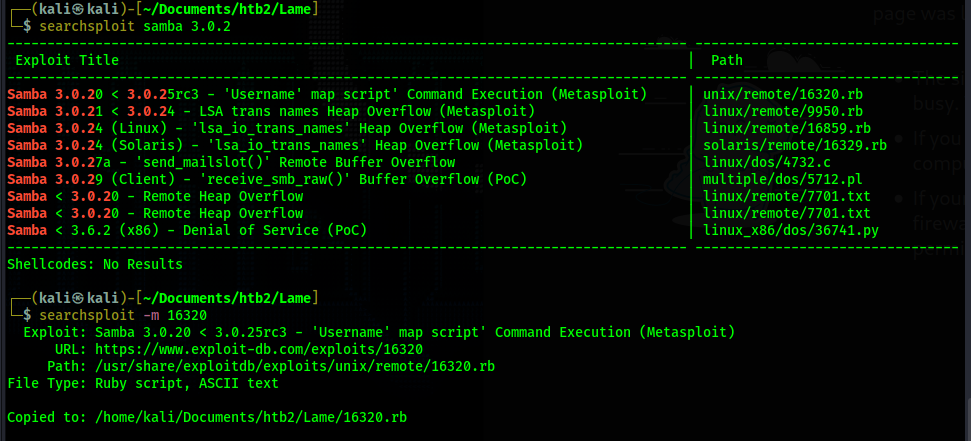Select the multiple/dos/5712.pl path entry
Viewport: 971px width, 441px height.
point(783,180)
